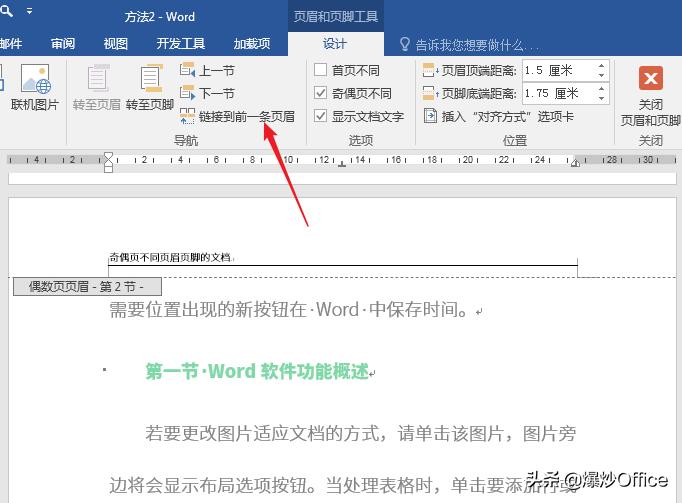Screen dimensions: 682x503
Task: Switch to the 邮件 ribbon tab
Action: 10,44
